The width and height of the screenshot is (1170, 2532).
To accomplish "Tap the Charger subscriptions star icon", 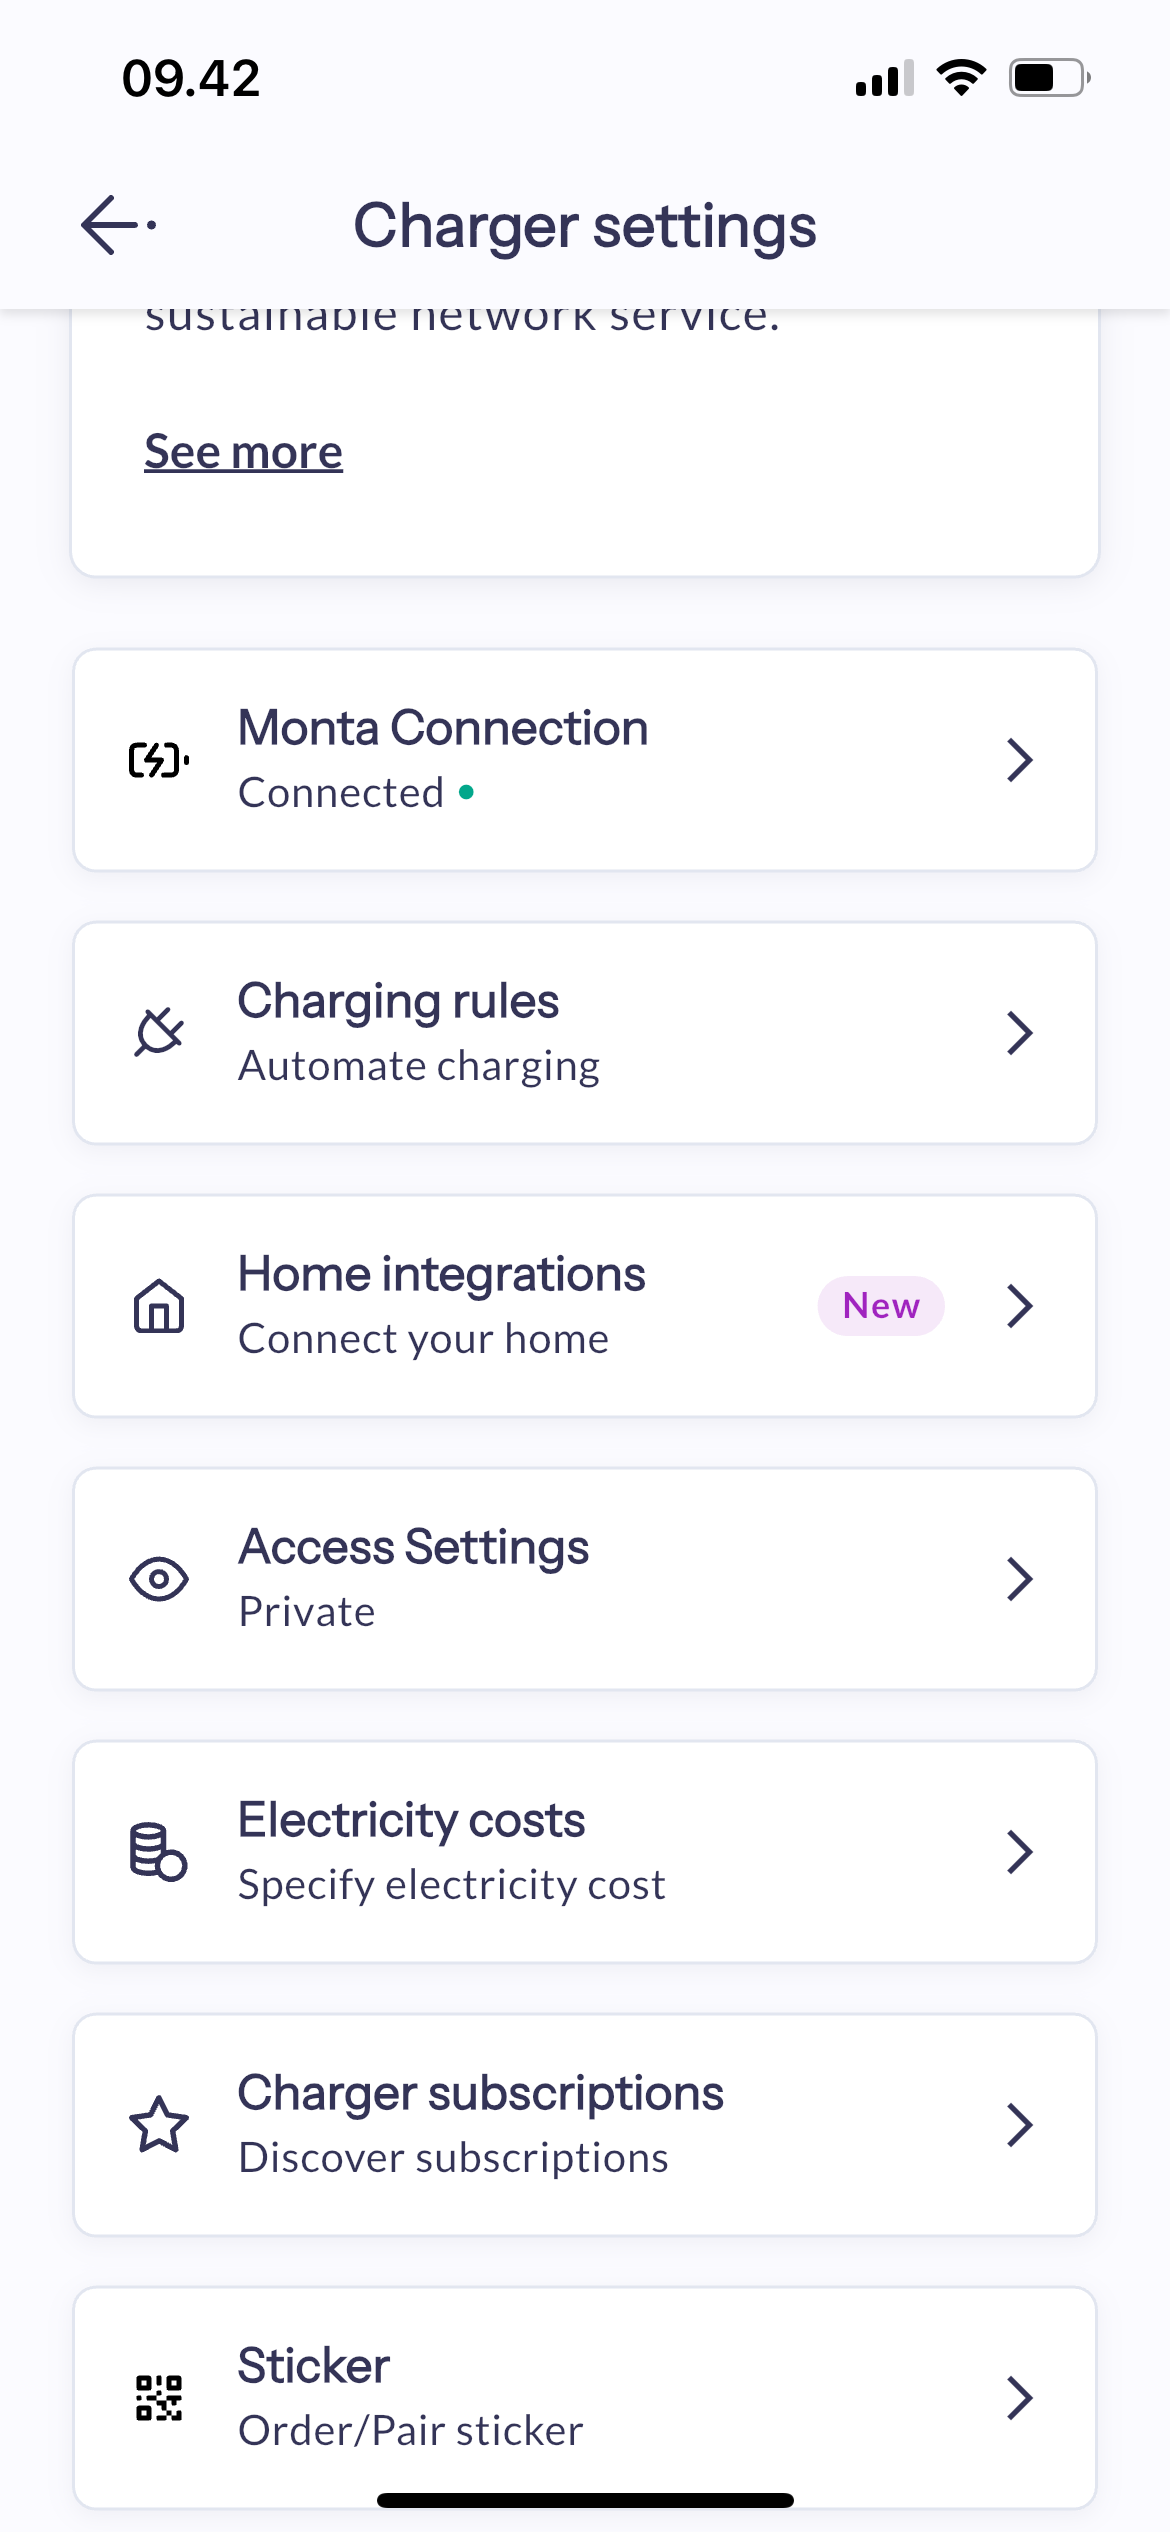I will click(159, 2125).
